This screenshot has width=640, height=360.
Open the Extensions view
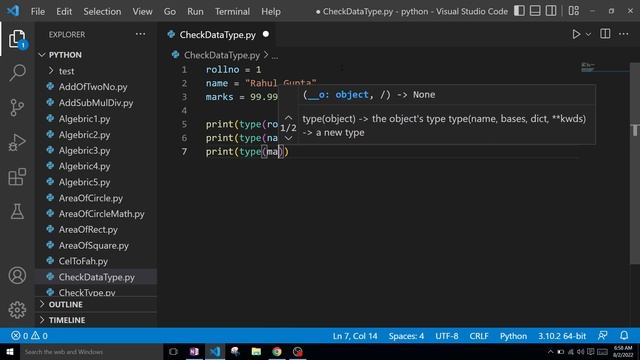[17, 177]
